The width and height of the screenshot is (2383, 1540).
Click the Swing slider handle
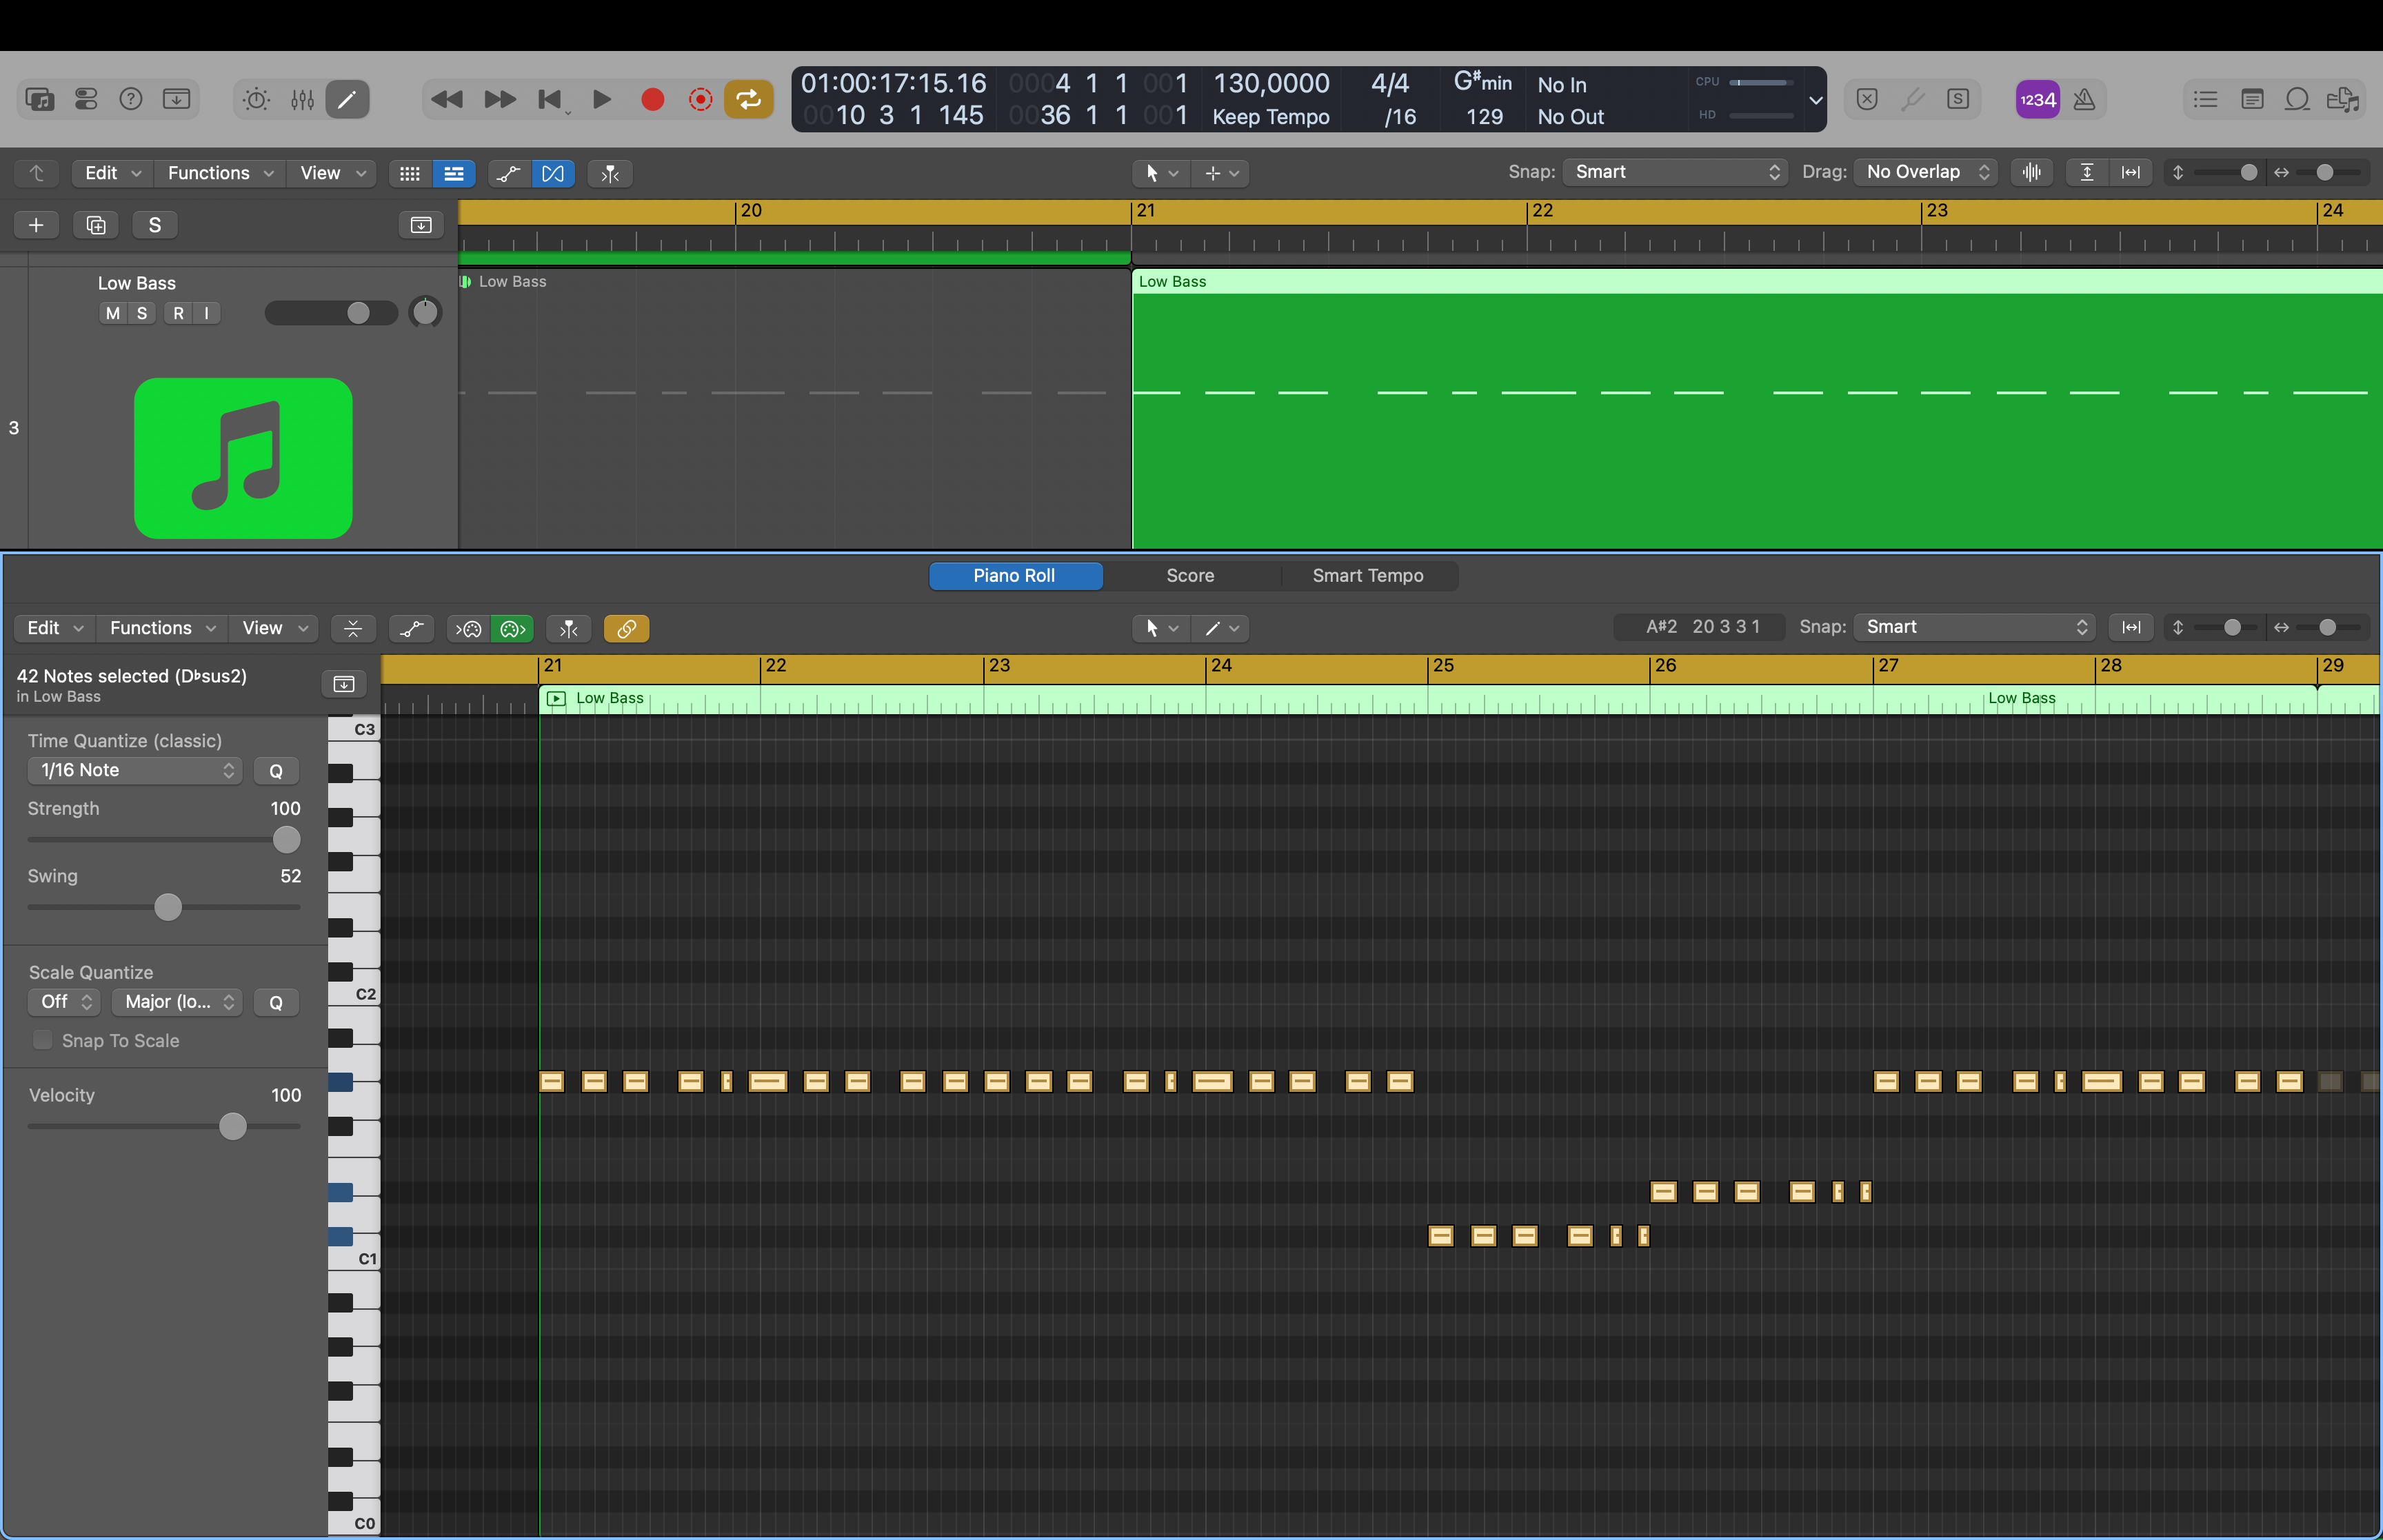168,907
